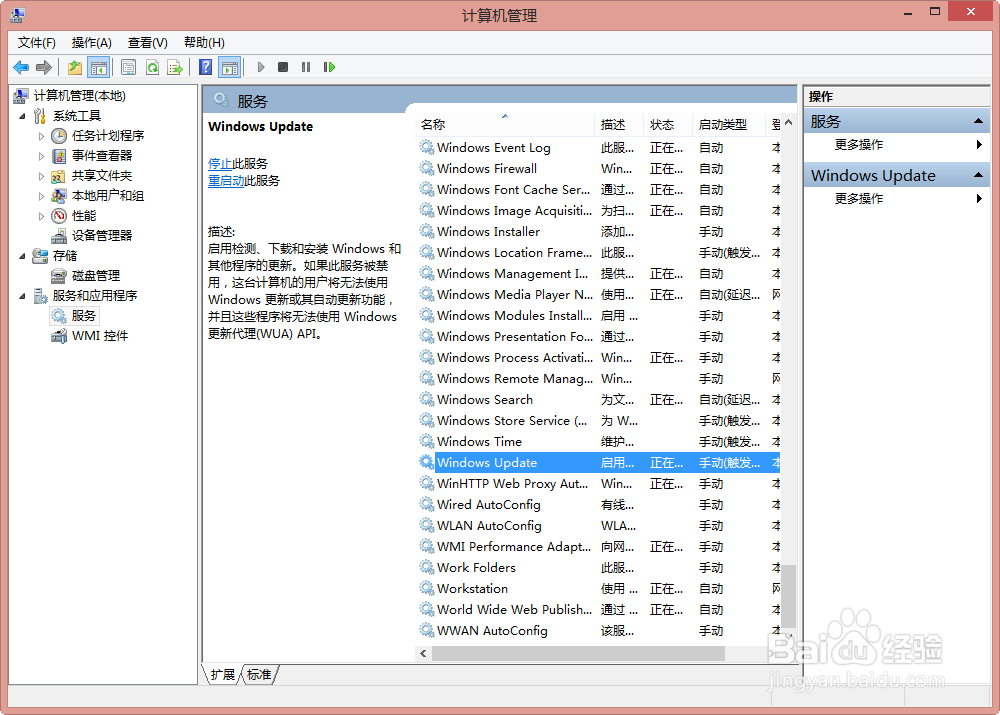Sort by the 描述 column header
The image size is (1000, 715).
tap(619, 124)
